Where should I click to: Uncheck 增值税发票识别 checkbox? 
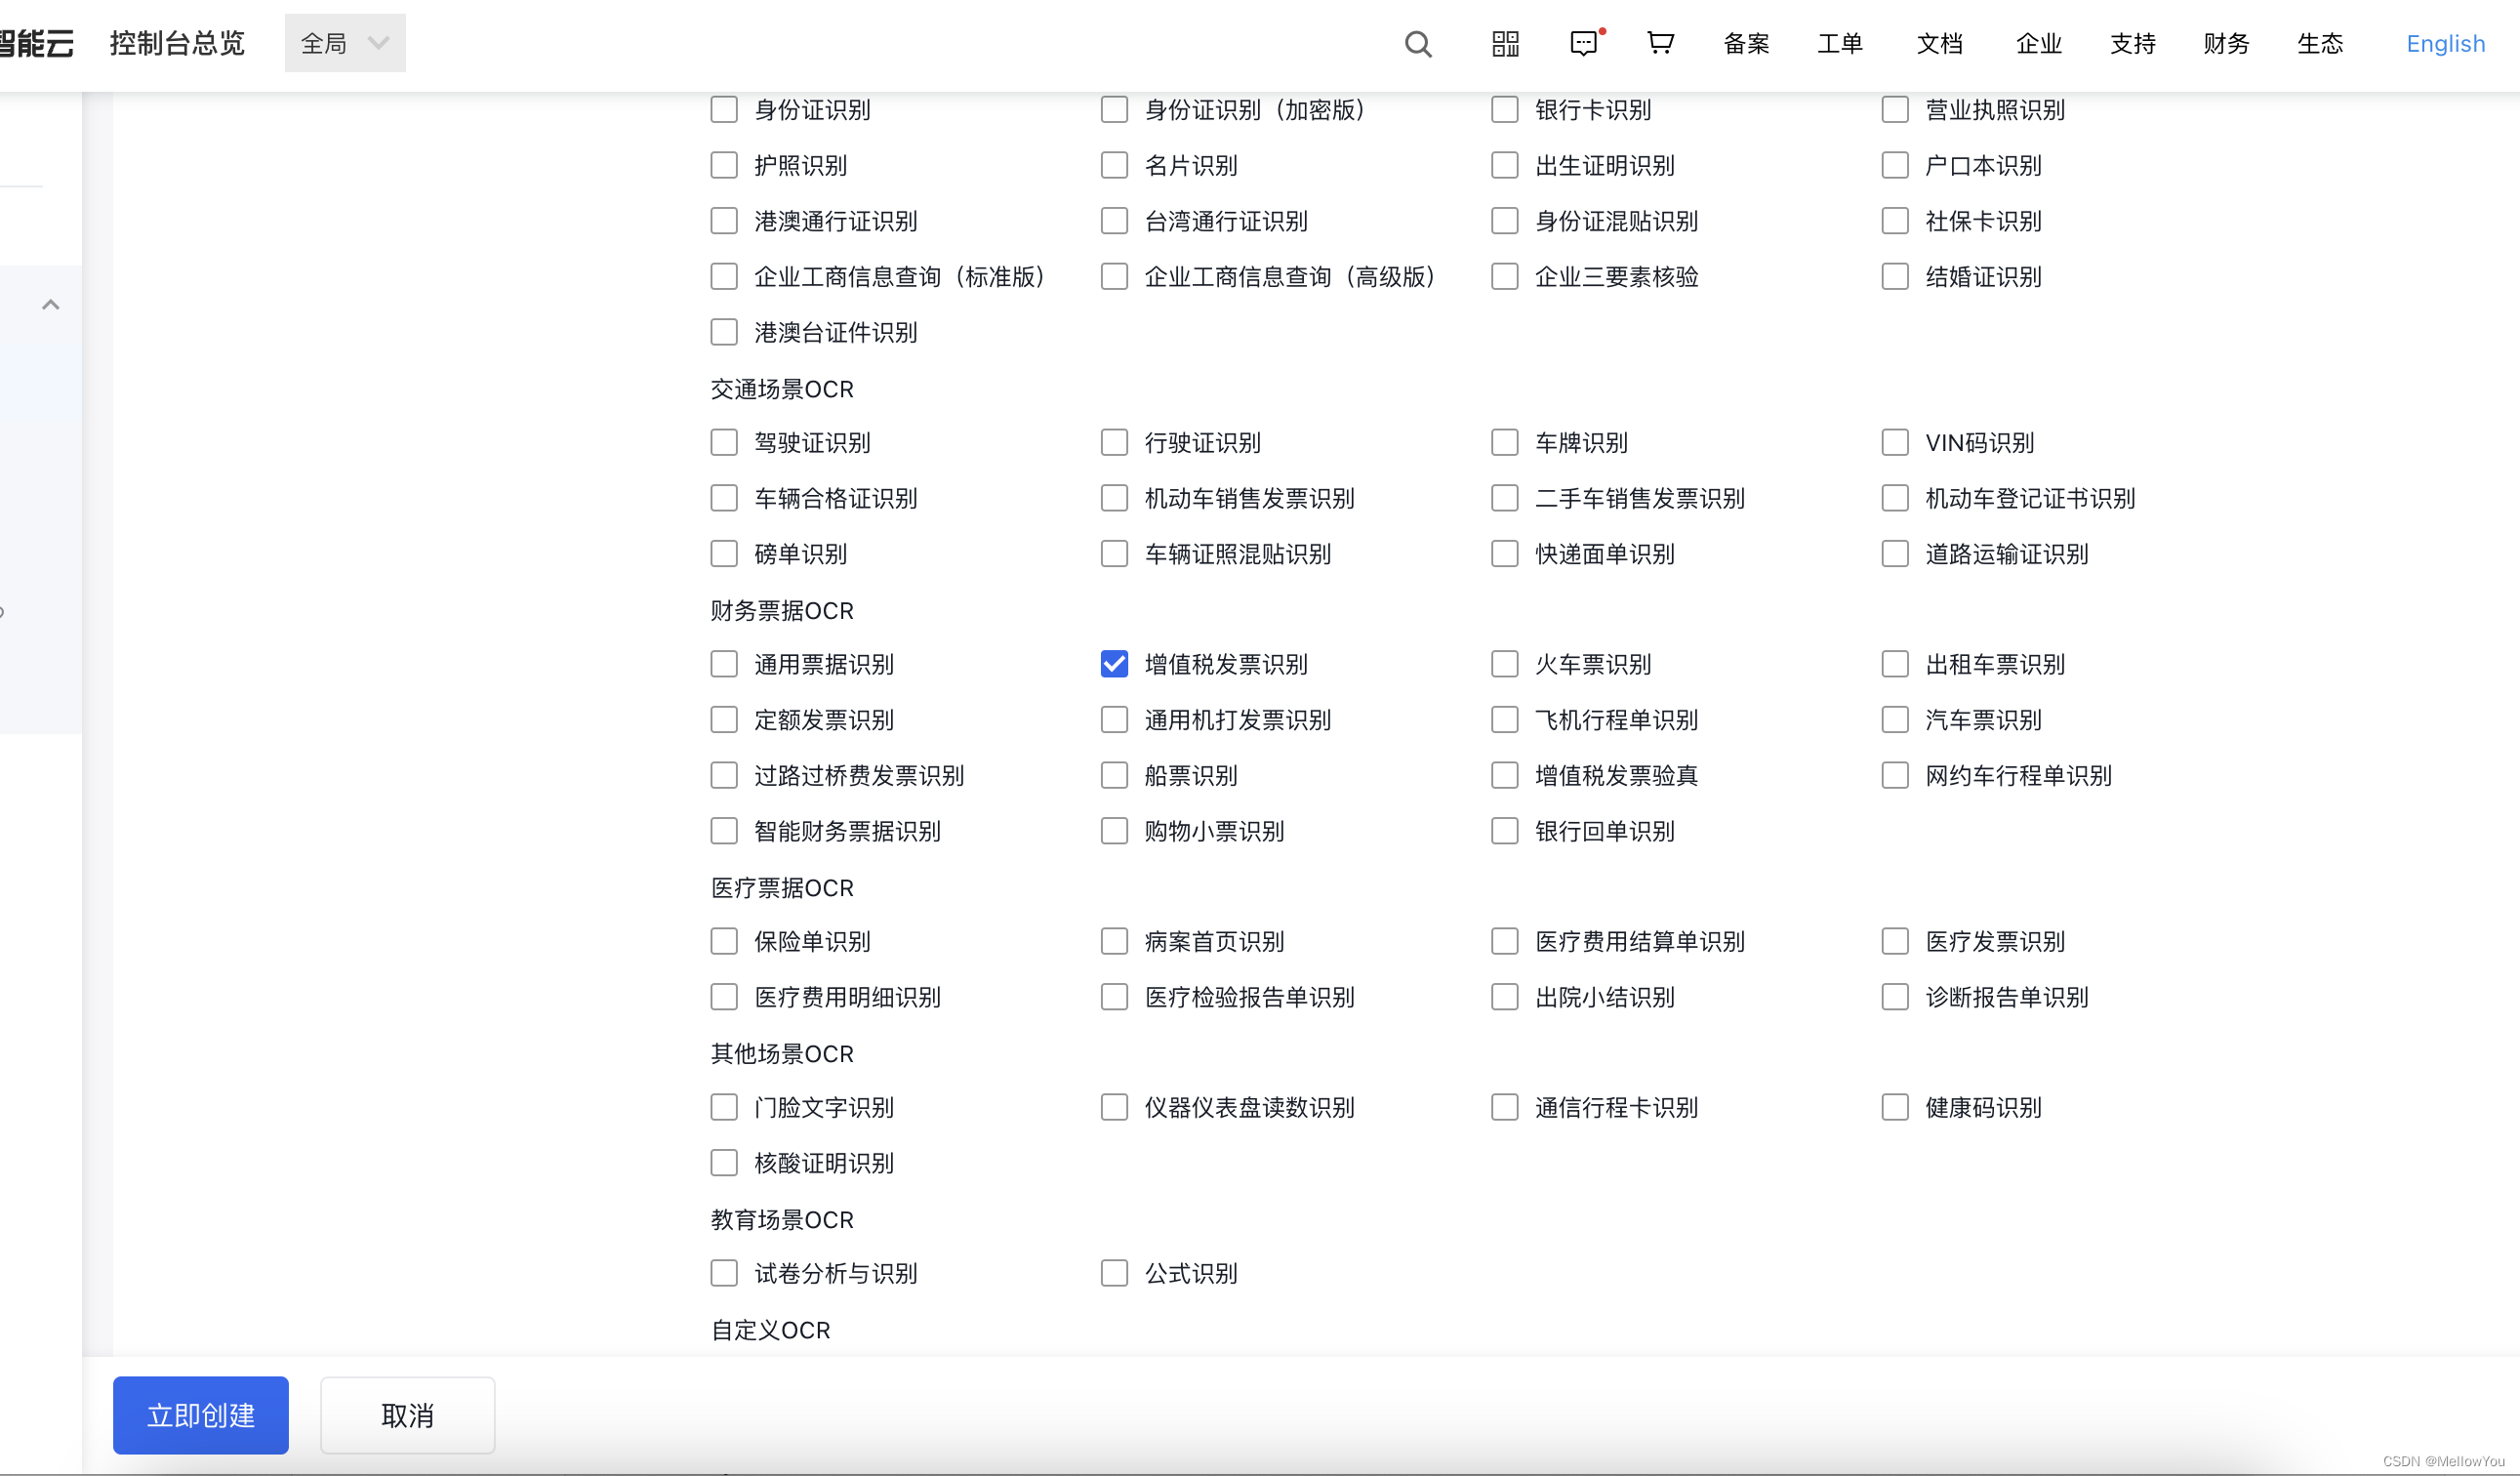(x=1114, y=664)
